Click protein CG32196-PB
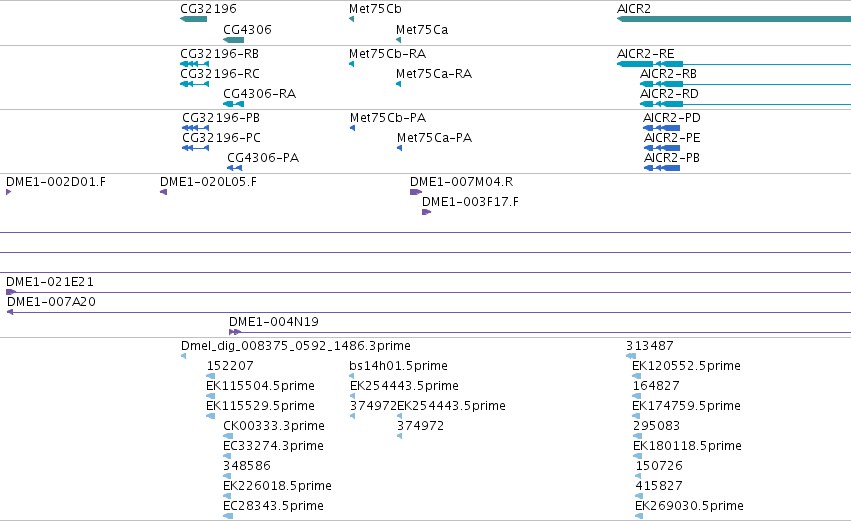 pyautogui.click(x=221, y=118)
